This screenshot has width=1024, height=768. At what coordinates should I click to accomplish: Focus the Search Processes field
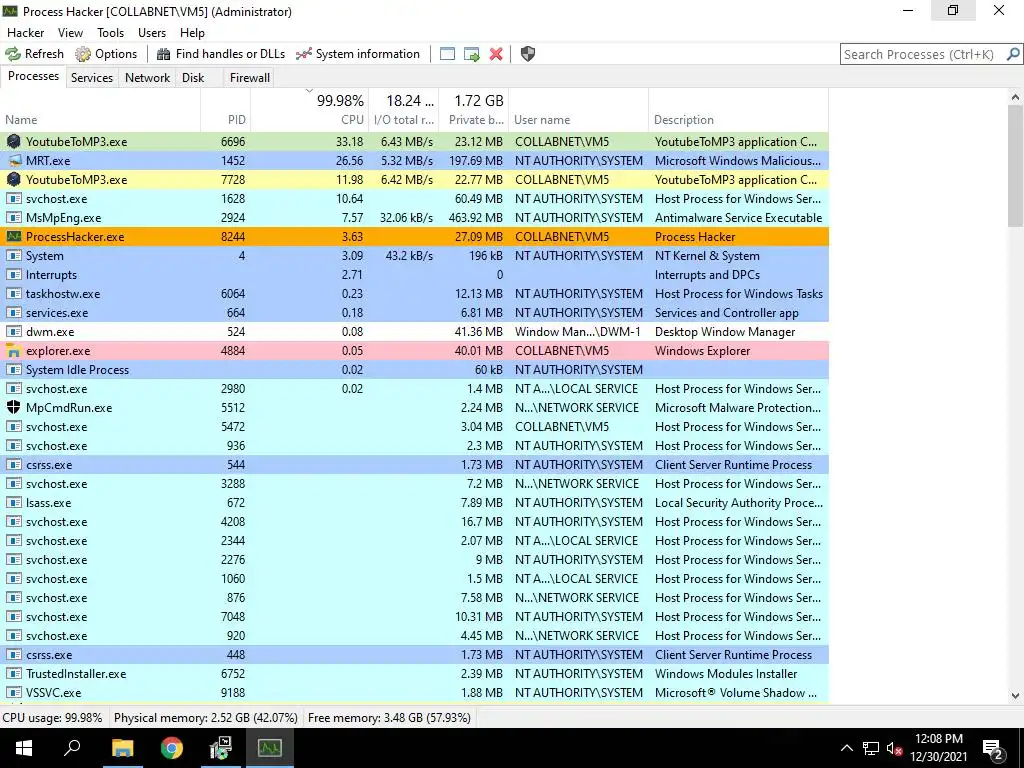(922, 54)
